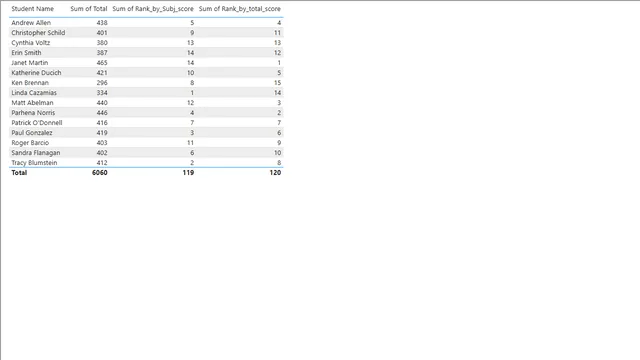Click Patrick O'Donnell's total 416
The image size is (640, 360).
click(102, 123)
